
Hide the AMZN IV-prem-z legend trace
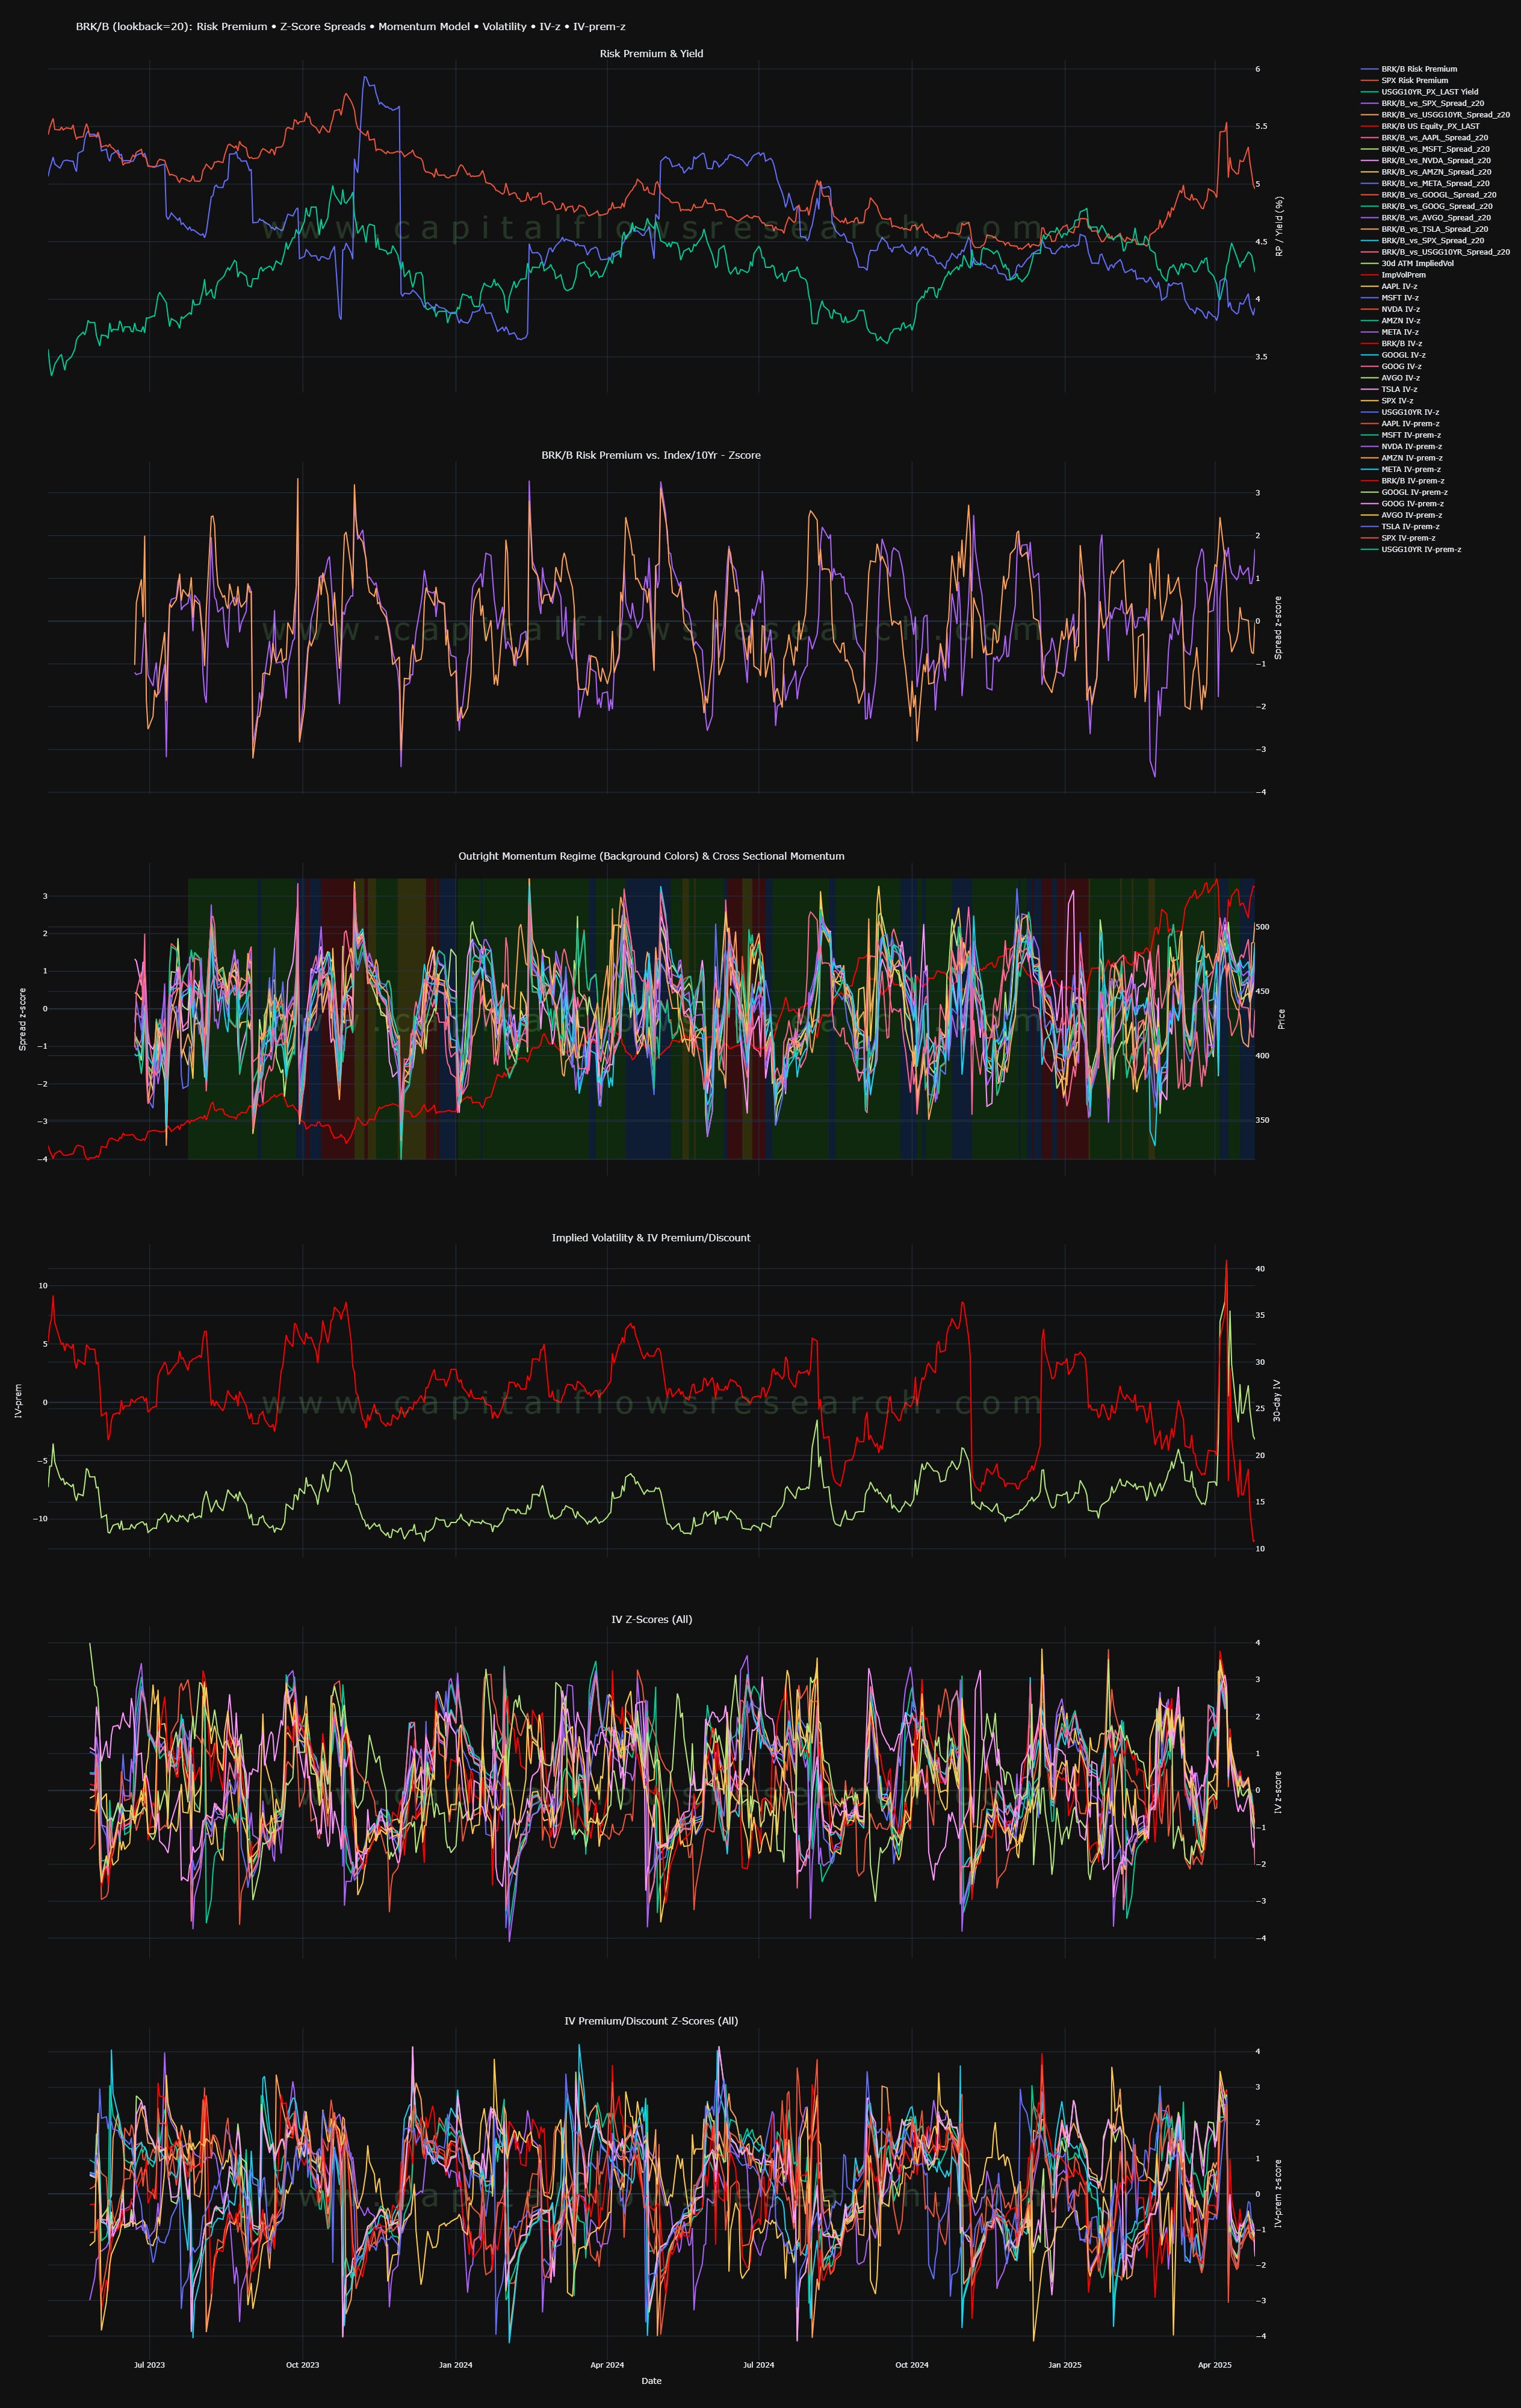click(1402, 458)
